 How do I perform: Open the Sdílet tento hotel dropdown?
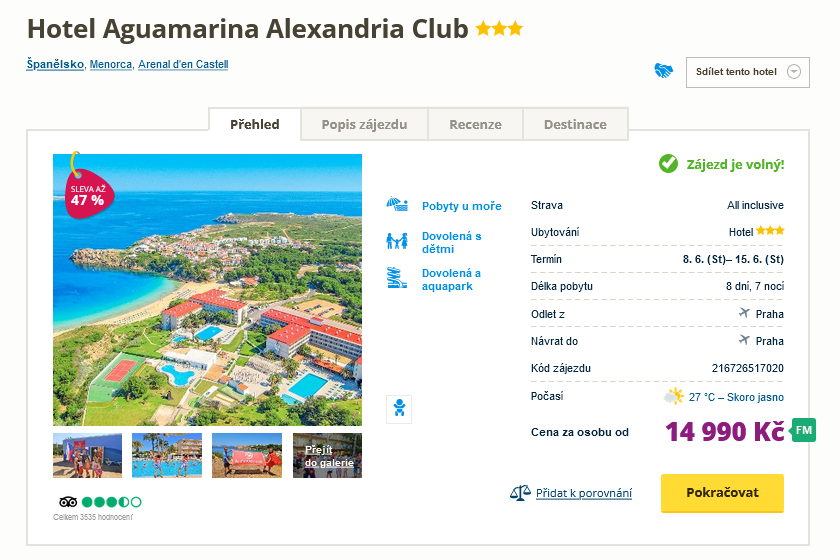pyautogui.click(x=747, y=72)
